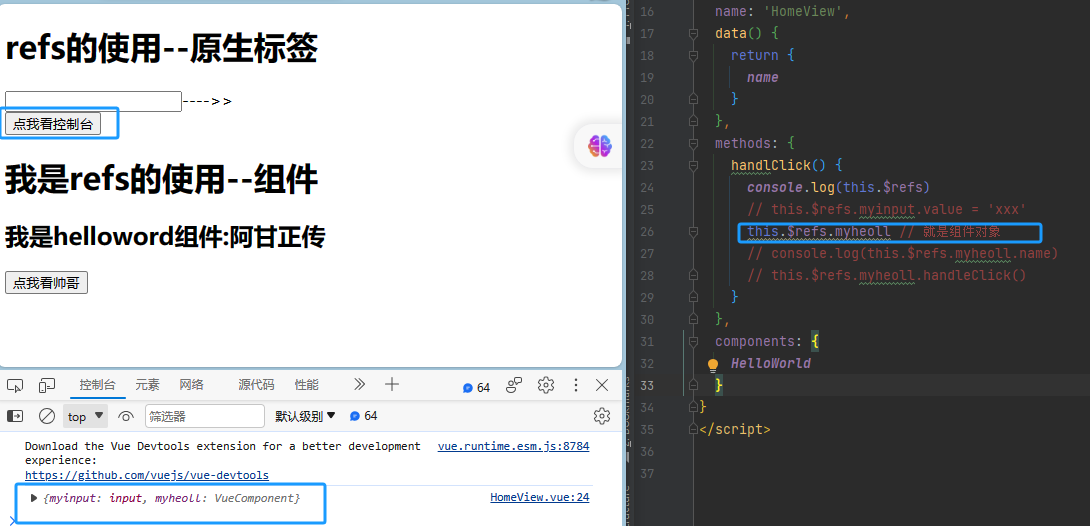Screen dimensions: 1090x526
Task: Switch to the 性能 tab
Action: click(x=307, y=384)
